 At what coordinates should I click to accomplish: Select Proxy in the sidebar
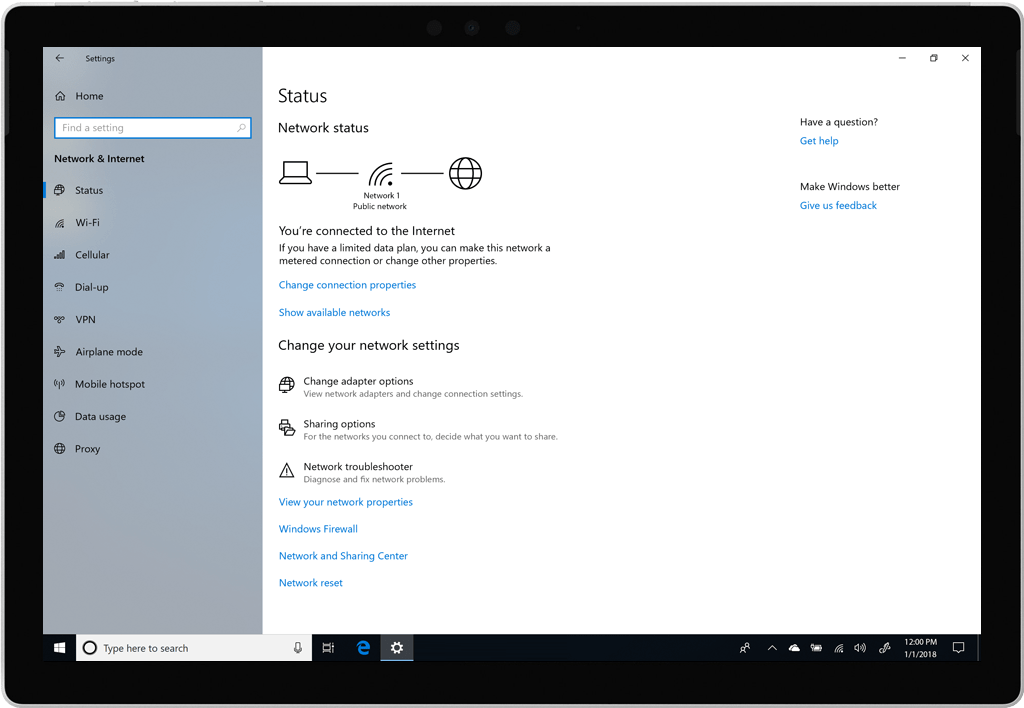pyautogui.click(x=87, y=449)
